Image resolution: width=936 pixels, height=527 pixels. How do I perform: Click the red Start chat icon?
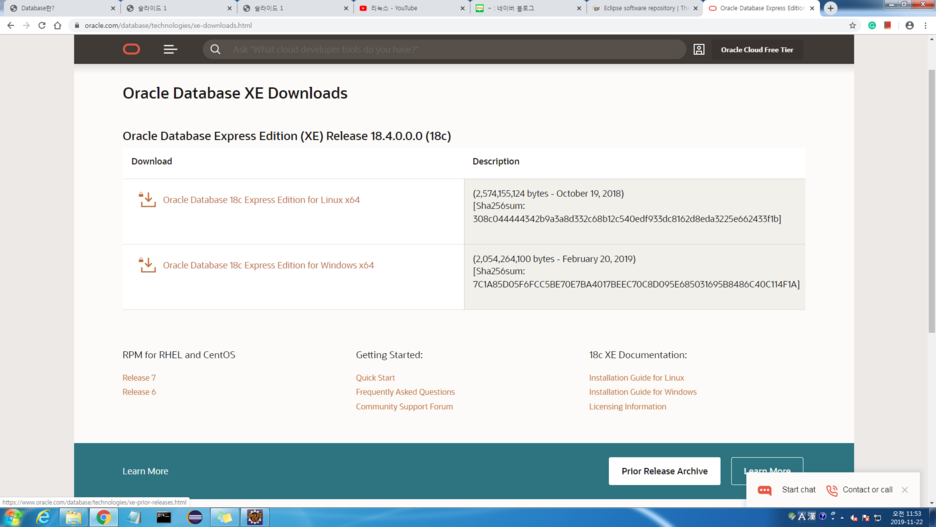click(765, 490)
